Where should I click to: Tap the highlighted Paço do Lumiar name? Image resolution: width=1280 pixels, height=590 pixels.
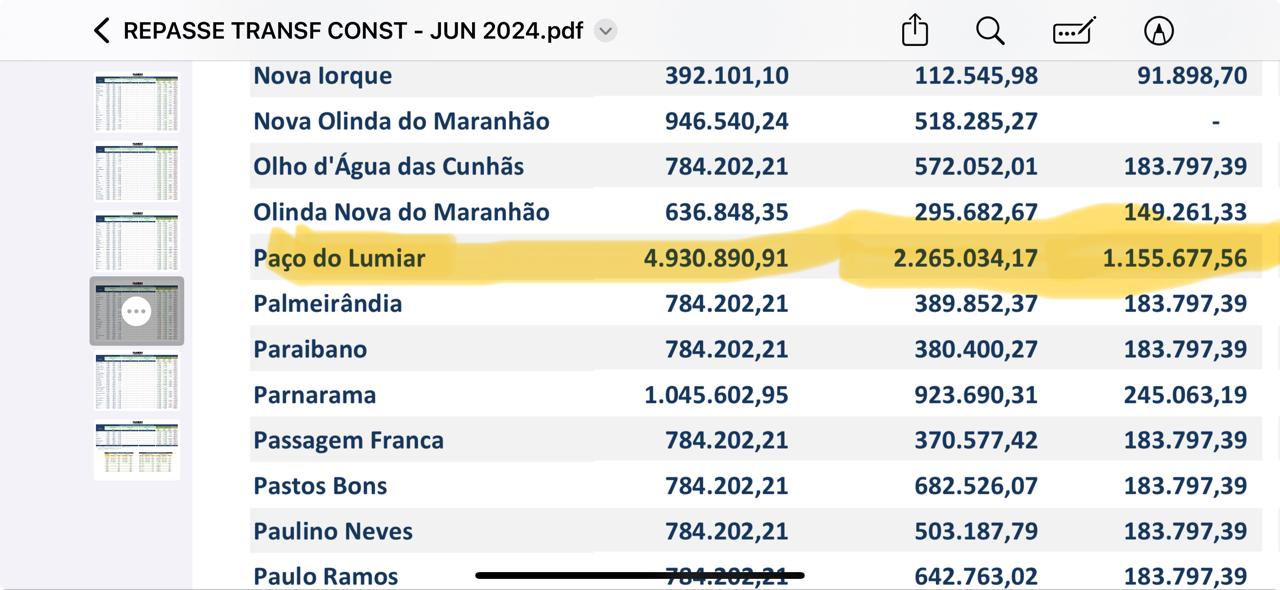(339, 258)
